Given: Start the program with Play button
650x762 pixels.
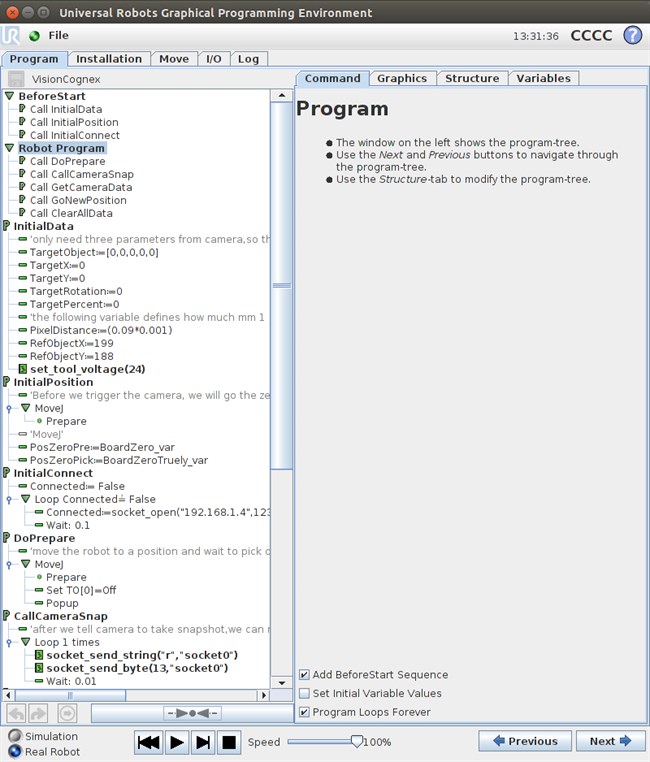Looking at the screenshot, I should click(176, 742).
